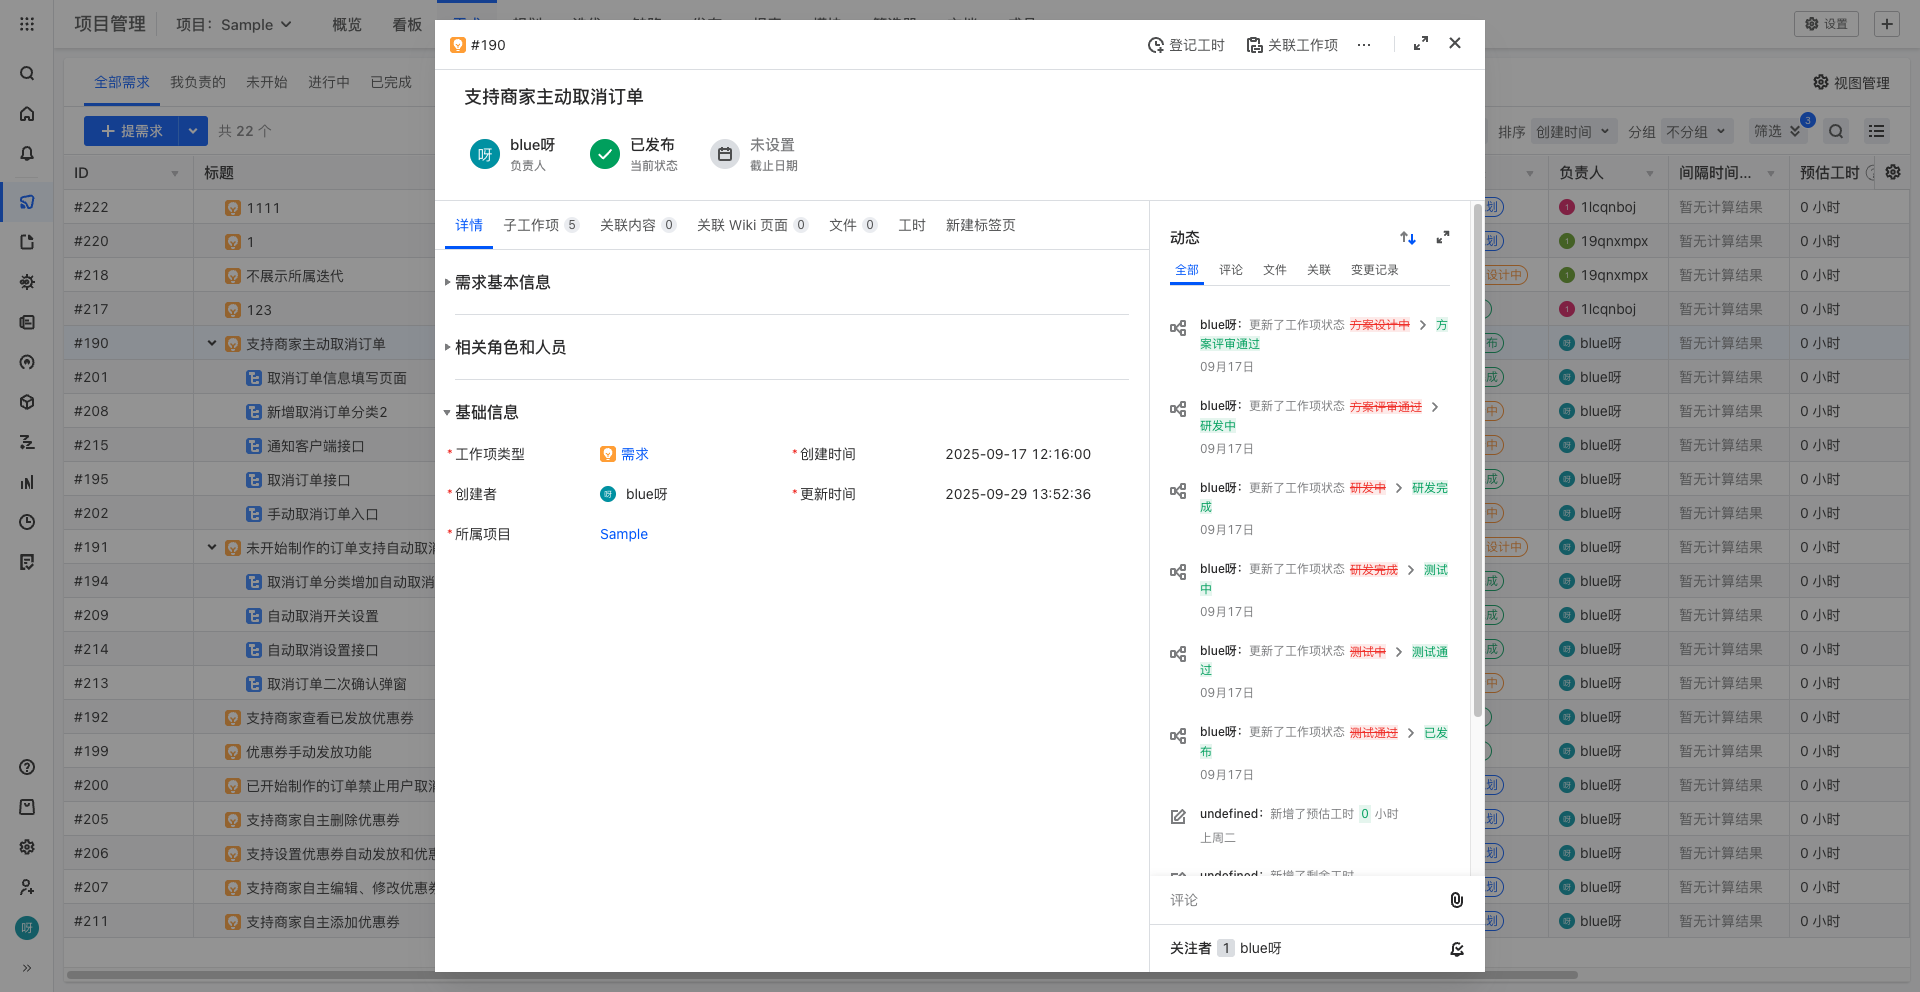Click the table column settings gear icon

[x=1893, y=172]
